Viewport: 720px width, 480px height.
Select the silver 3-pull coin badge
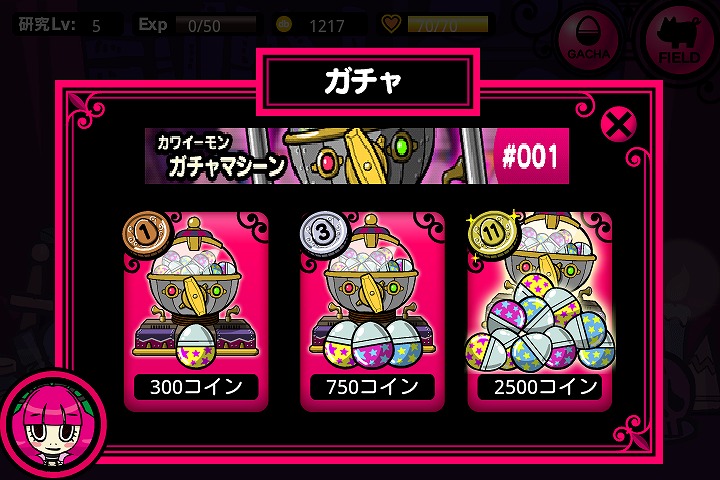point(324,232)
